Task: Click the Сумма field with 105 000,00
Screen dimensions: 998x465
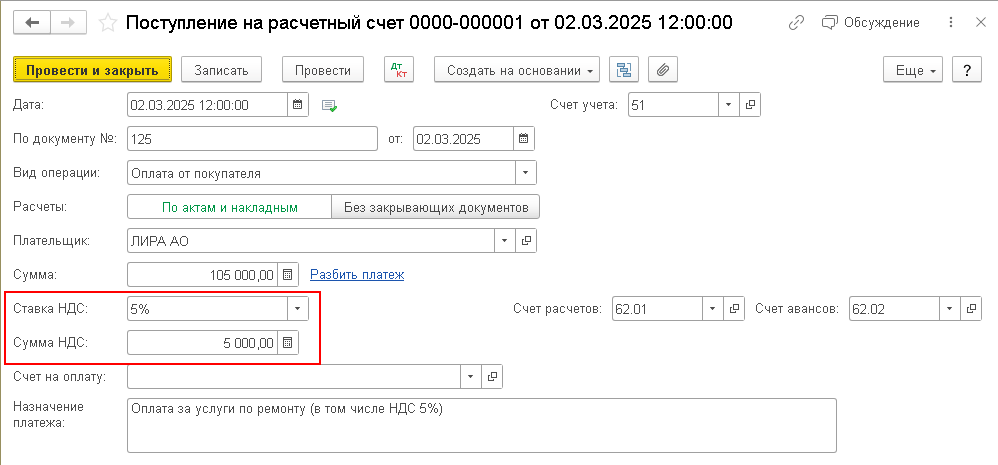Action: point(202,275)
